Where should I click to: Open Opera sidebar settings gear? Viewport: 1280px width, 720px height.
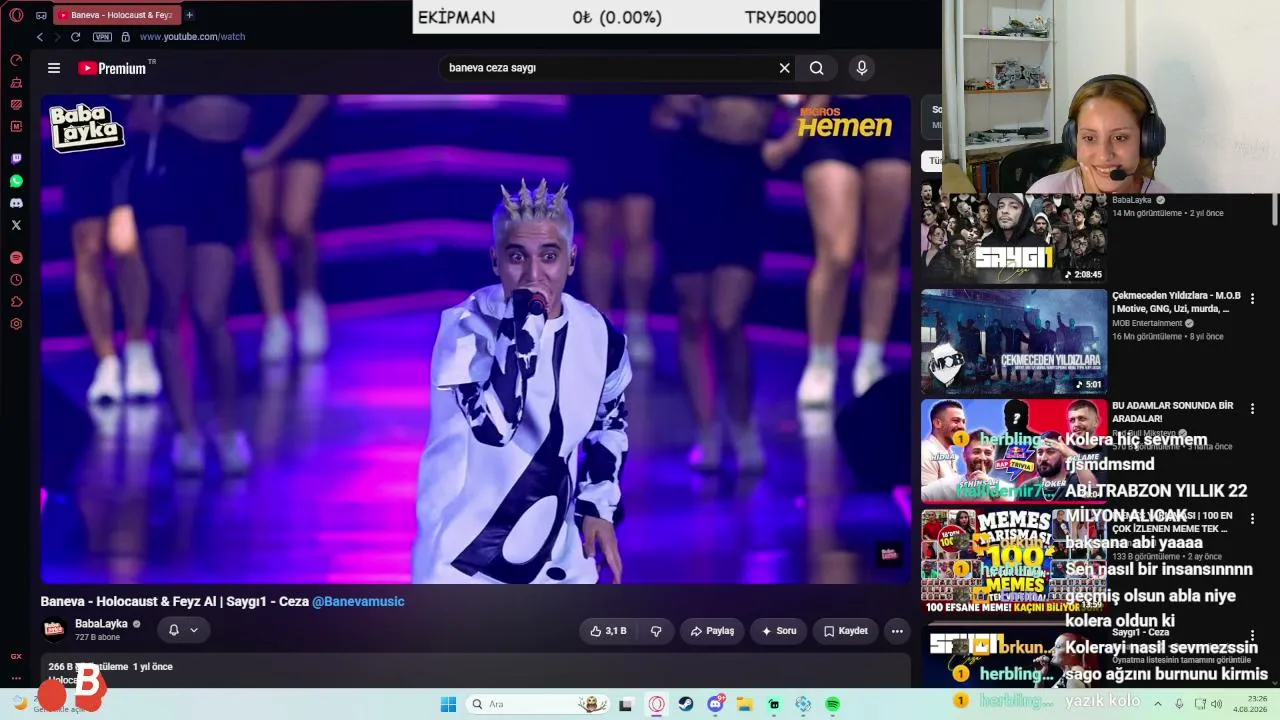click(x=16, y=324)
